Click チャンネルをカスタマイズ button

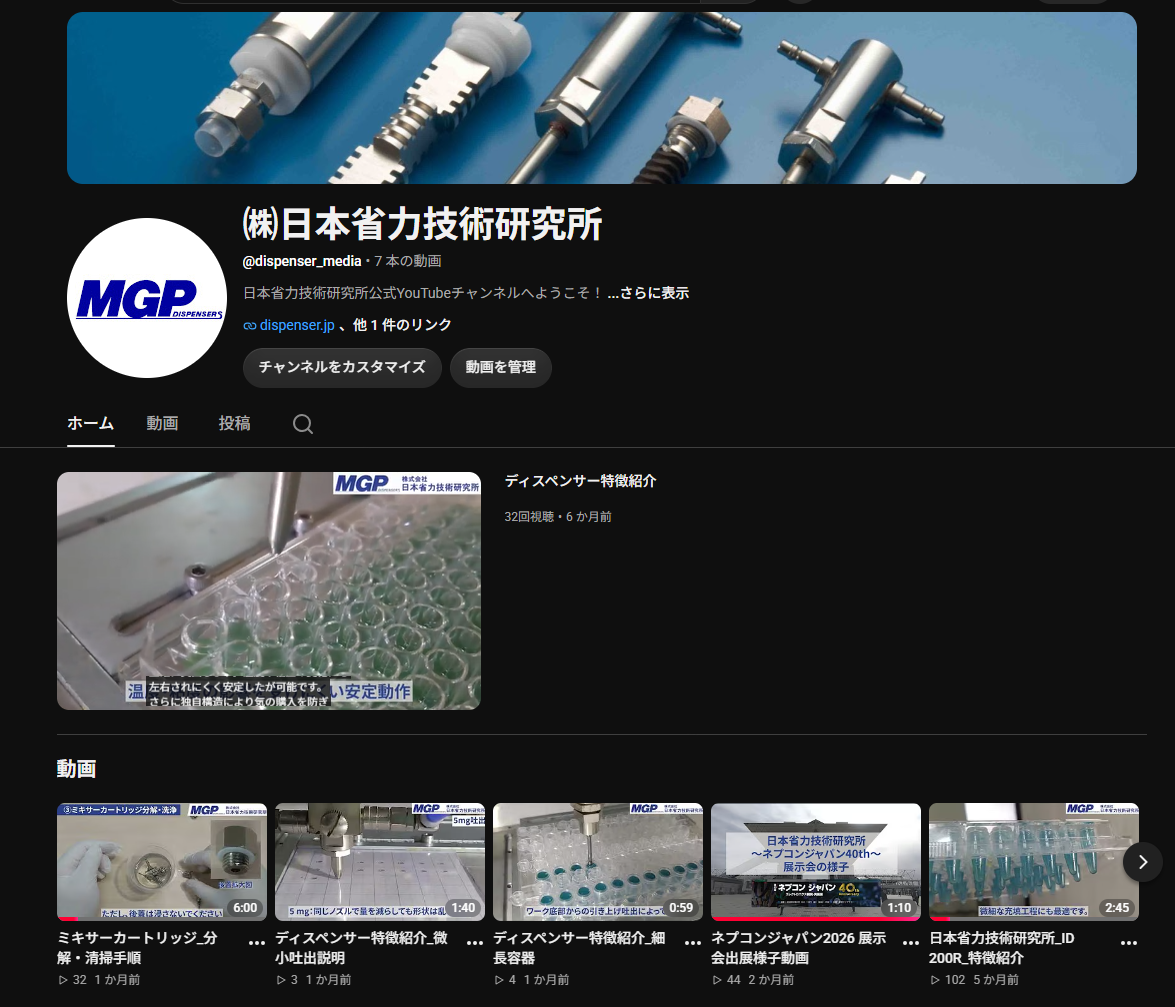coord(342,367)
